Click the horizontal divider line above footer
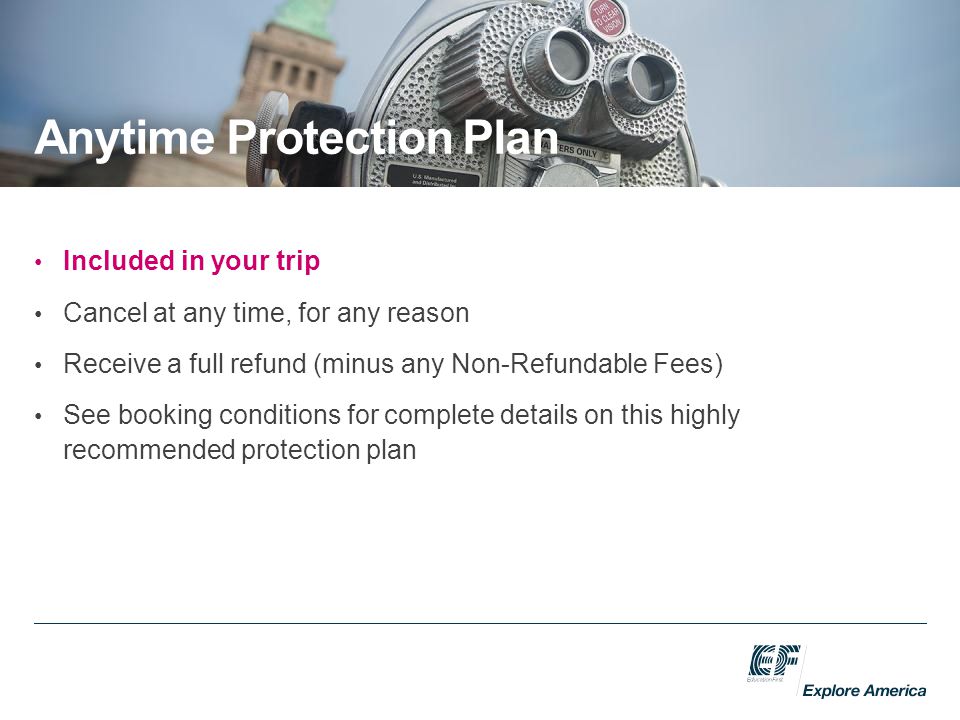This screenshot has height=720, width=960. [480, 623]
